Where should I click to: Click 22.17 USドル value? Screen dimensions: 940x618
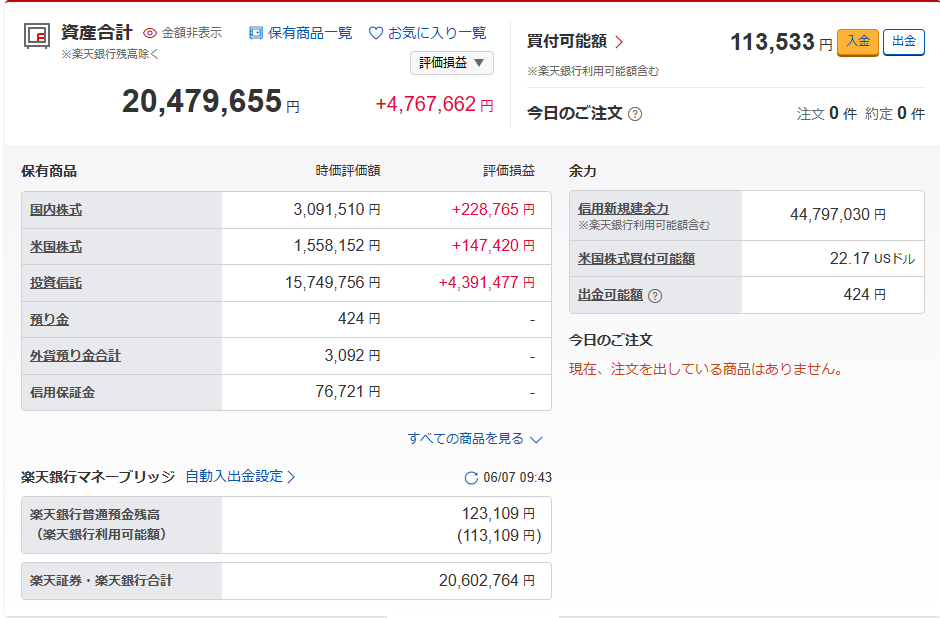(x=872, y=258)
